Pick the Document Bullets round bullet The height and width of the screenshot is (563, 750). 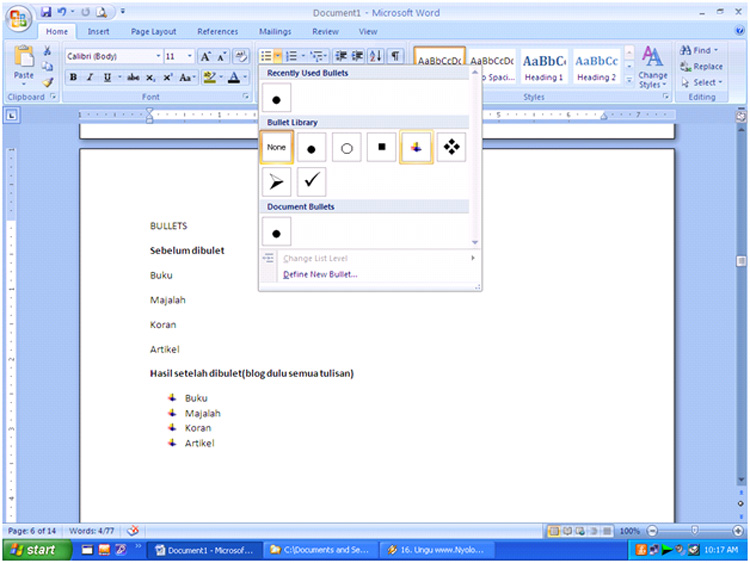(x=276, y=232)
